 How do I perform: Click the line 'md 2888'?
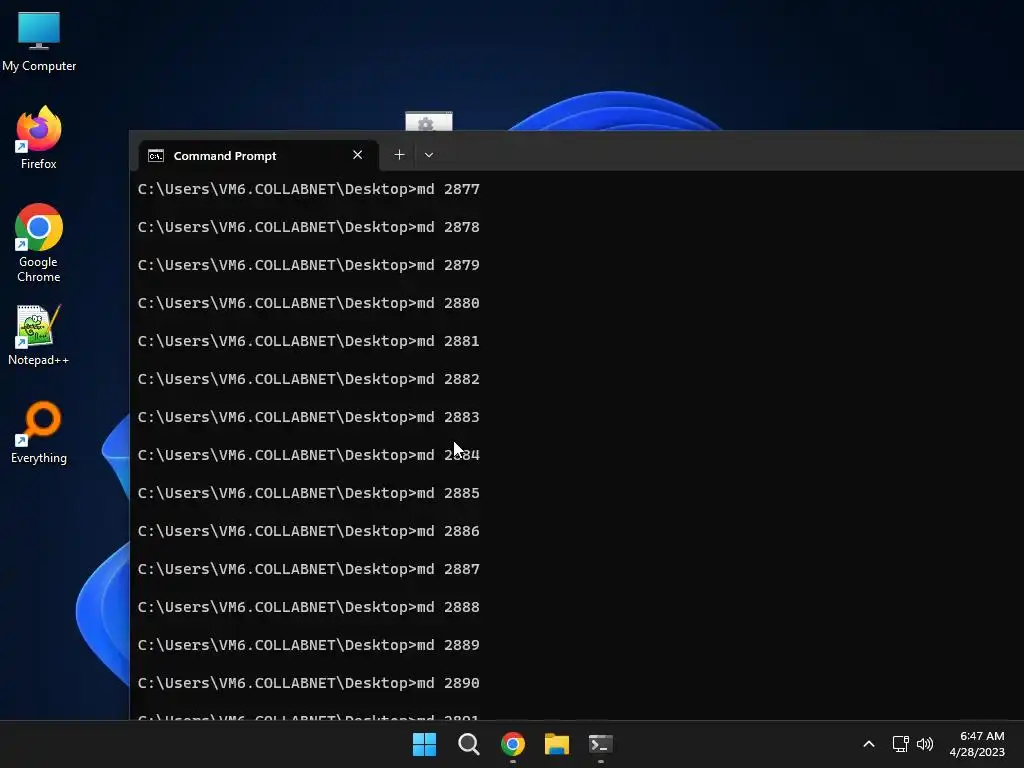tap(308, 607)
